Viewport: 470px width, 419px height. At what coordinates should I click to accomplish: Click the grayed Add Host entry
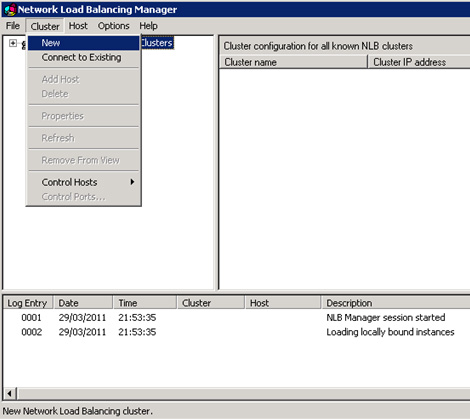click(83, 79)
